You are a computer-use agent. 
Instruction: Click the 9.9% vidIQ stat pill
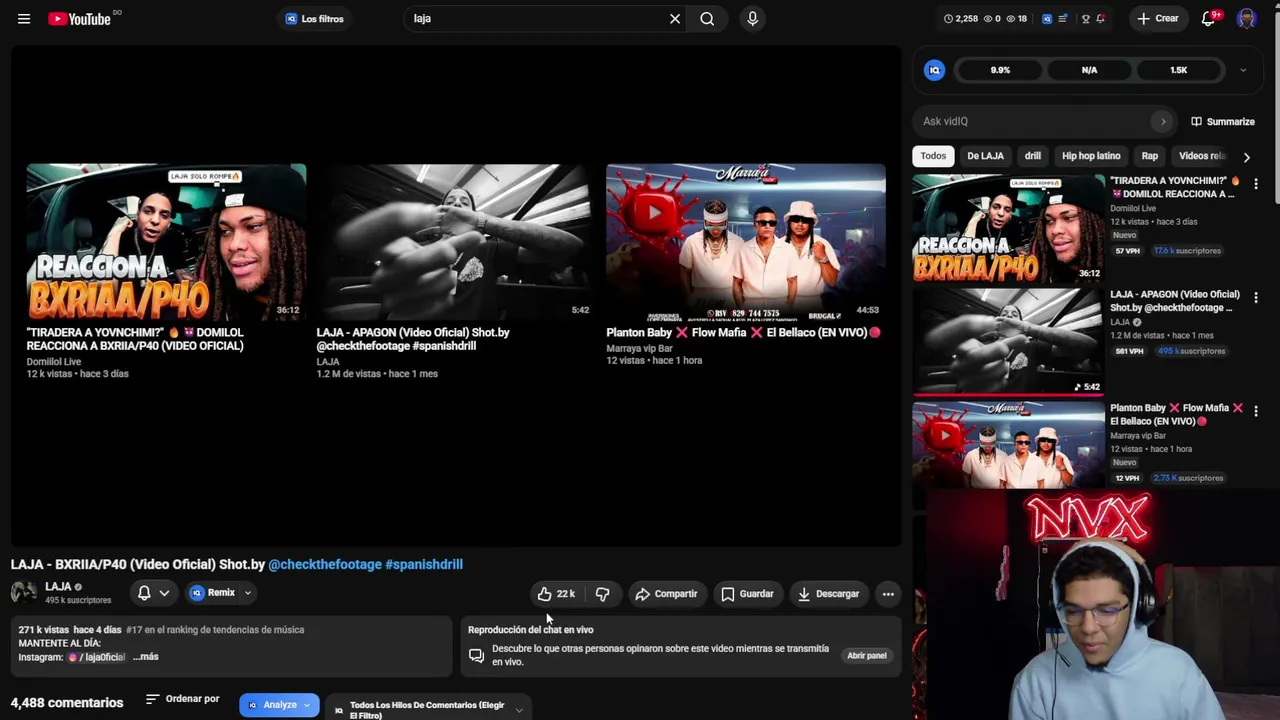tap(1000, 70)
